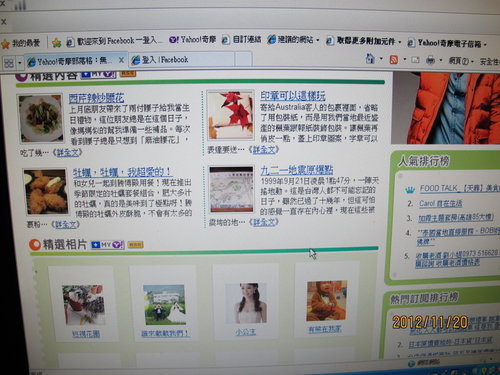Expand the Print dropdown arrow
This screenshot has width=500, height=375.
[441, 61]
